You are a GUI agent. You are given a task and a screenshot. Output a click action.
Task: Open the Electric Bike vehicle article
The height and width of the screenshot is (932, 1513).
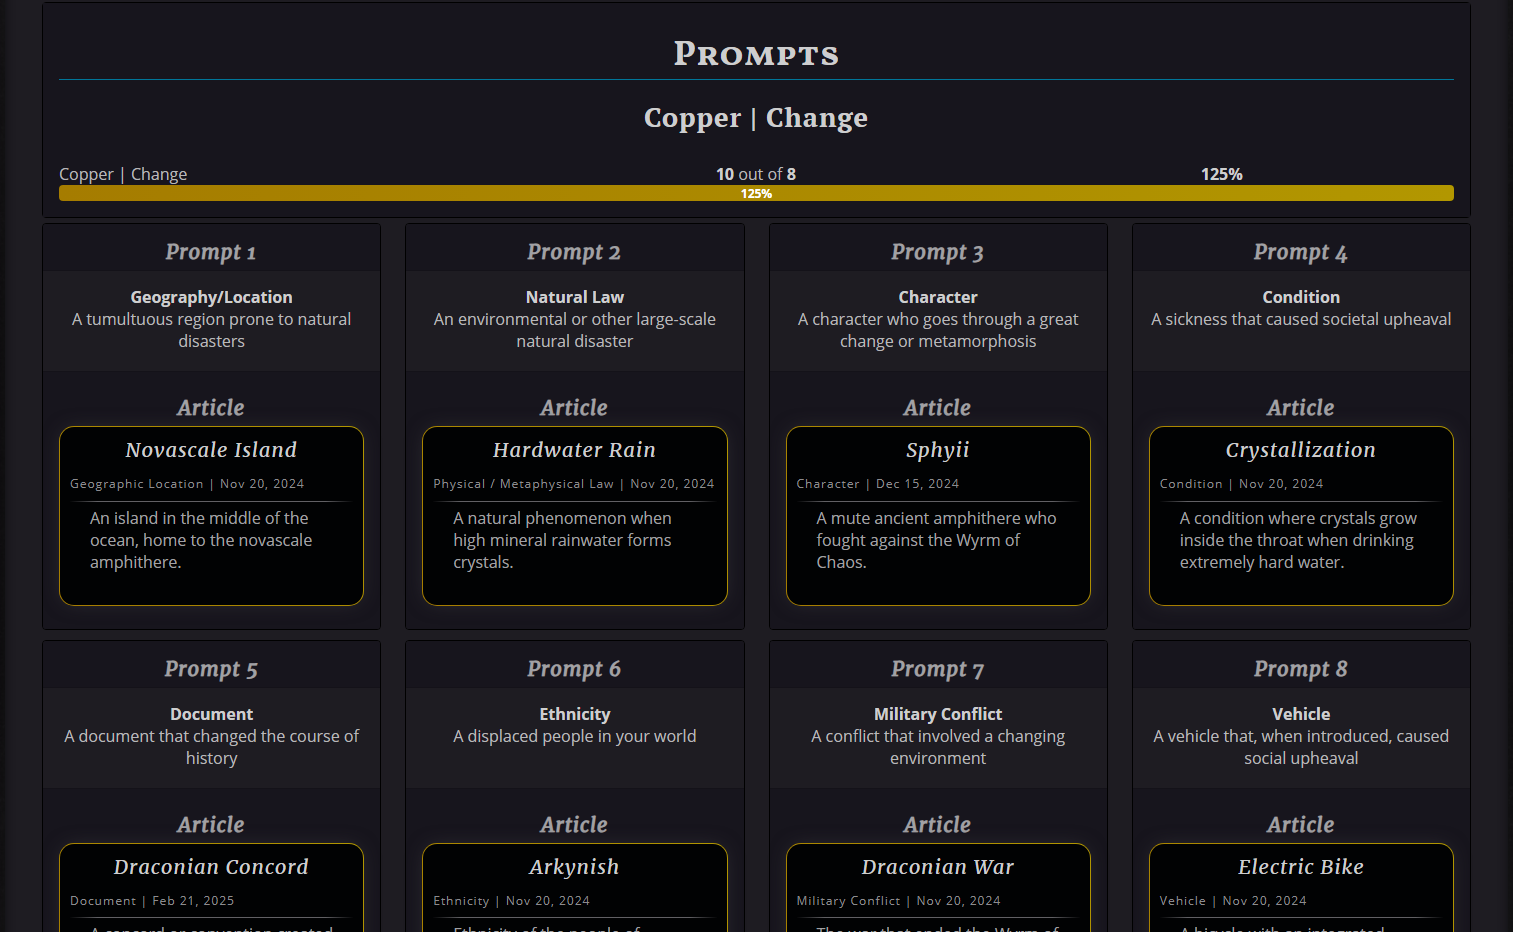1300,867
